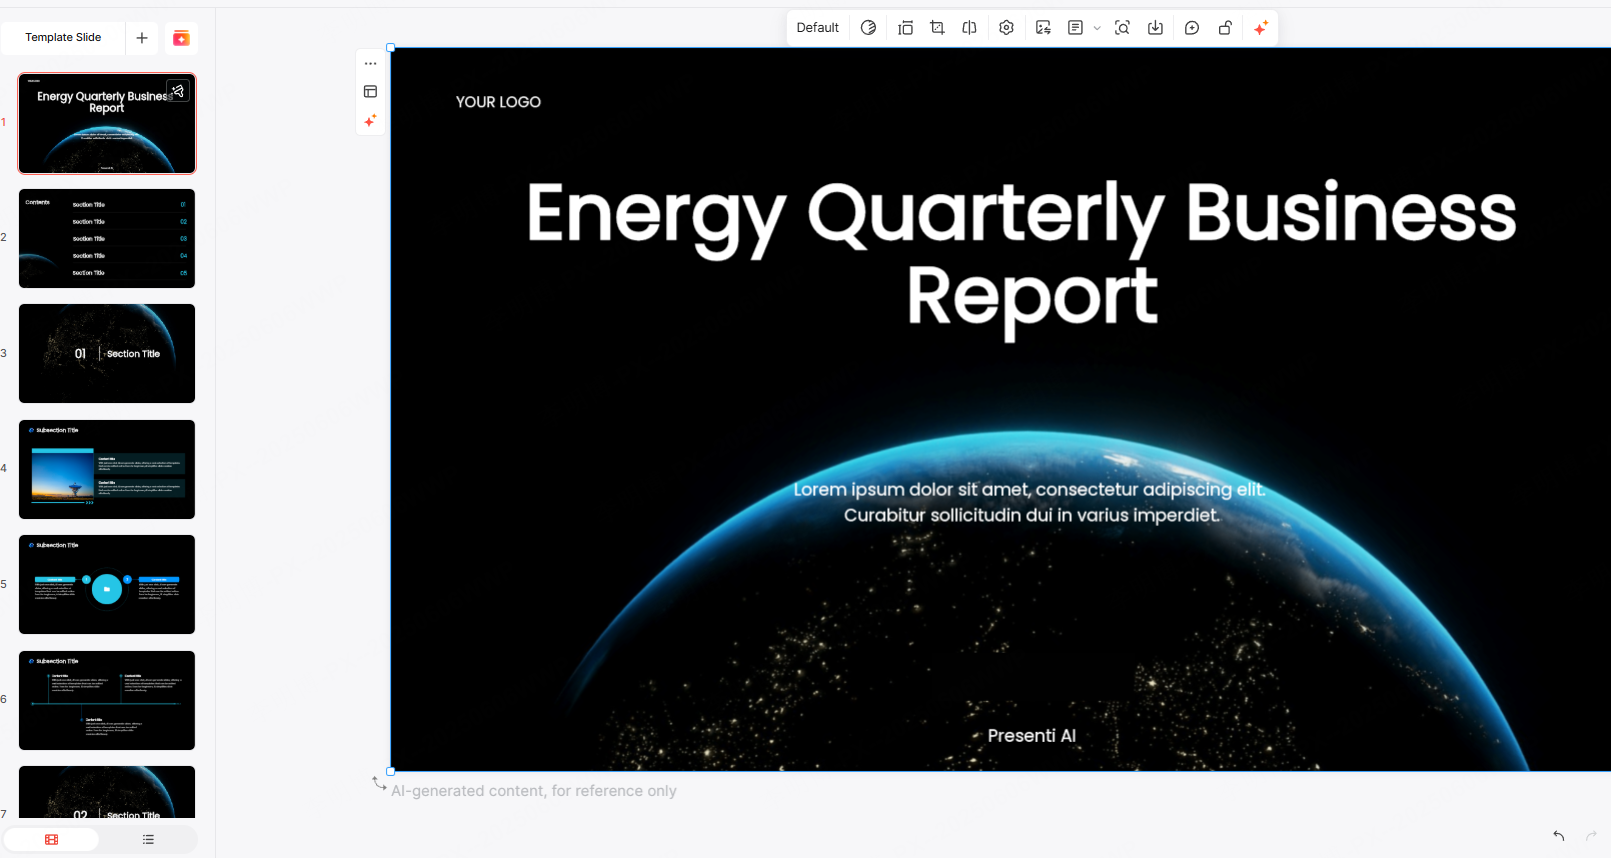Click the undo arrow icon
The image size is (1611, 858).
[x=1558, y=836]
